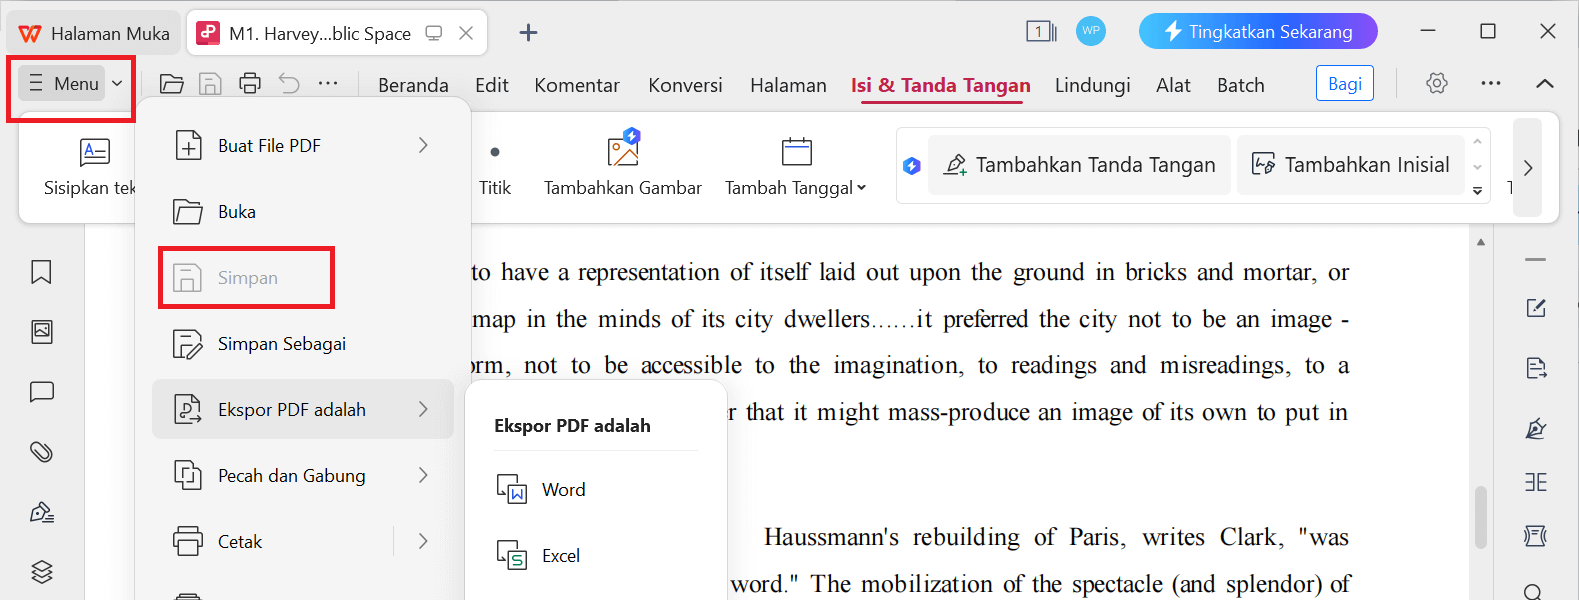
Task: Open the Batch tab
Action: 1240,85
